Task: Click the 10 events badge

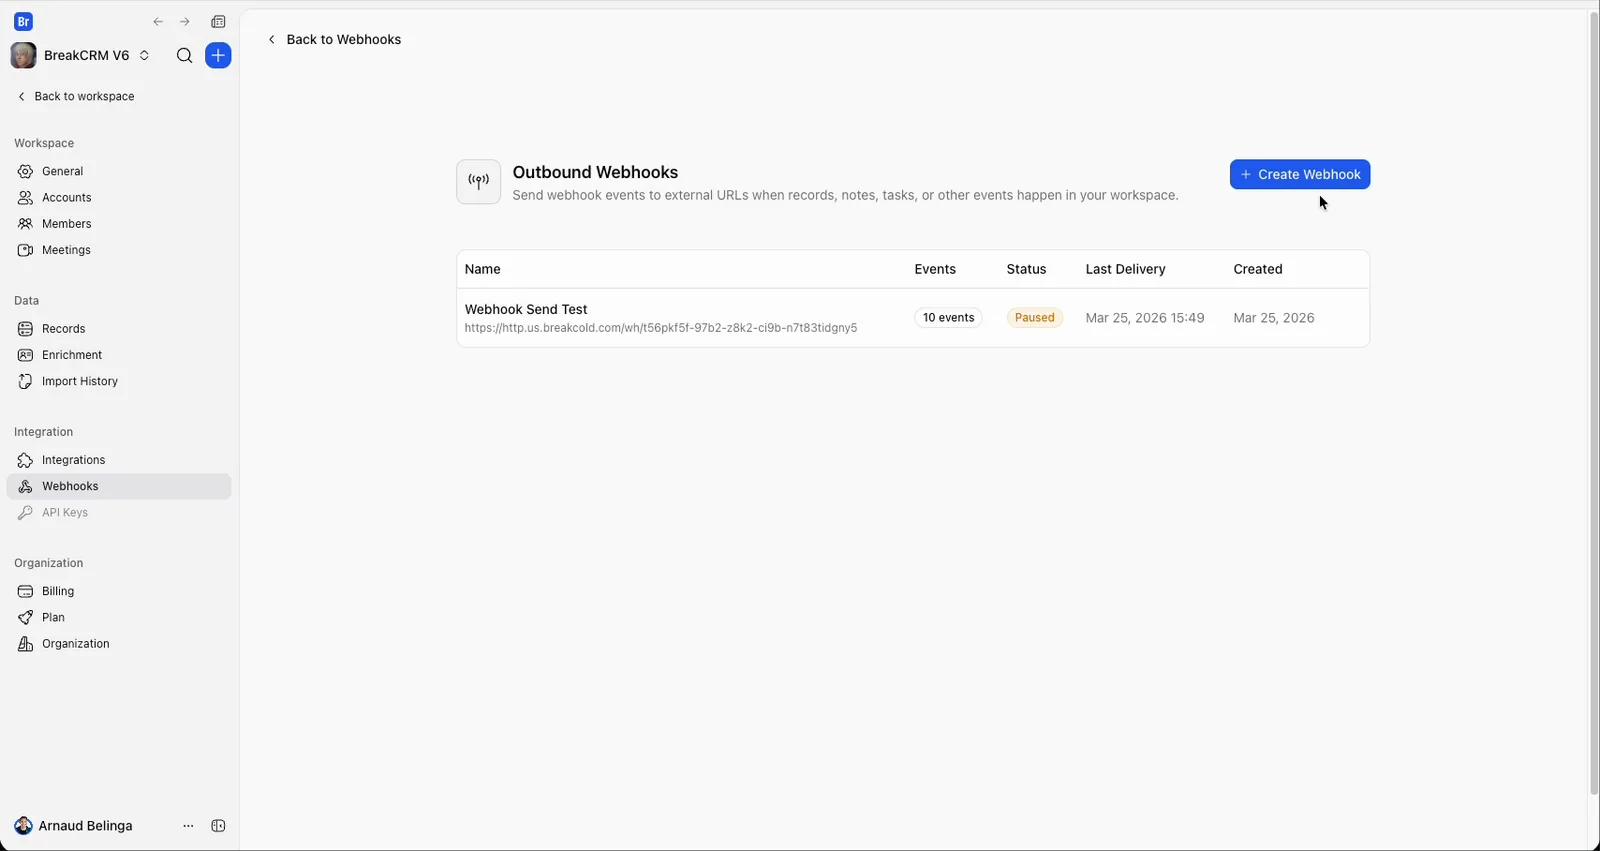Action: click(948, 318)
